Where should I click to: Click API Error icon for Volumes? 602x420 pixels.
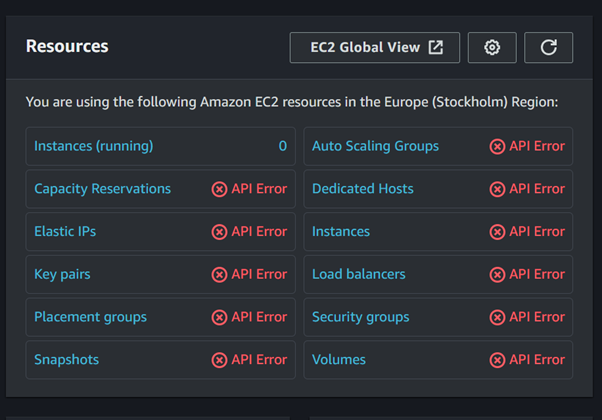point(497,360)
